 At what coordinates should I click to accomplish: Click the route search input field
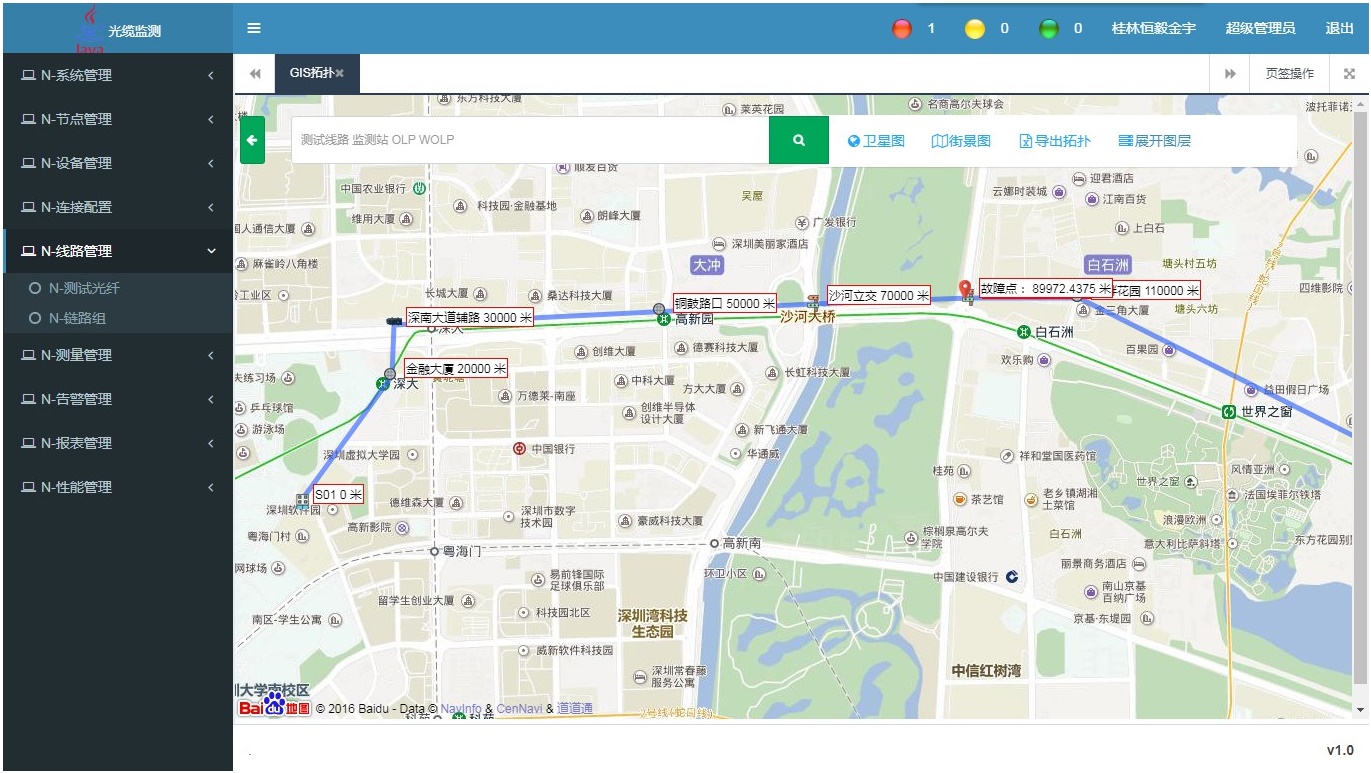530,140
